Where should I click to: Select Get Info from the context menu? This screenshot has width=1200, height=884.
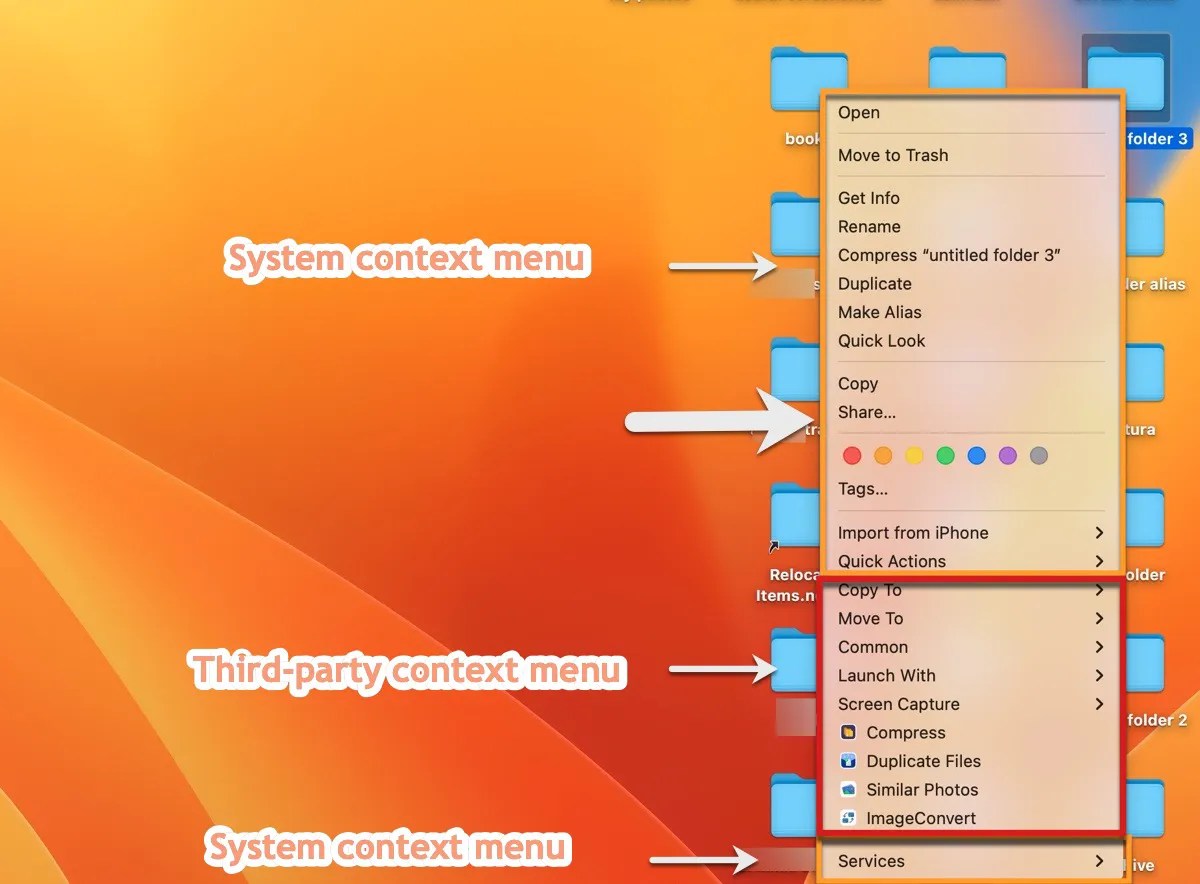(x=868, y=198)
